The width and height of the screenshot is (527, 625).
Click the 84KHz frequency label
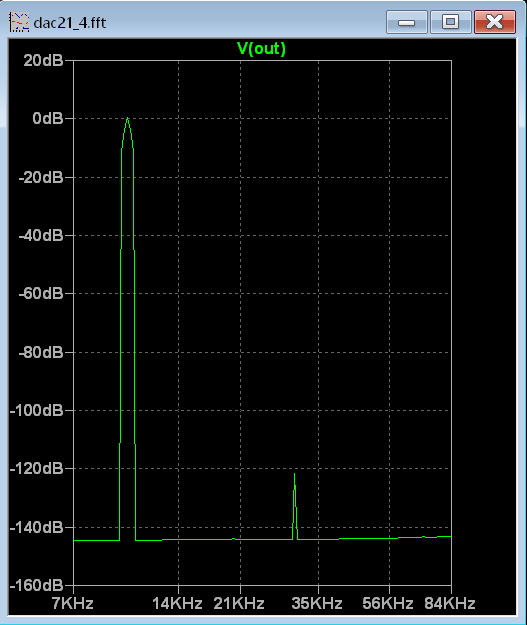point(450,603)
